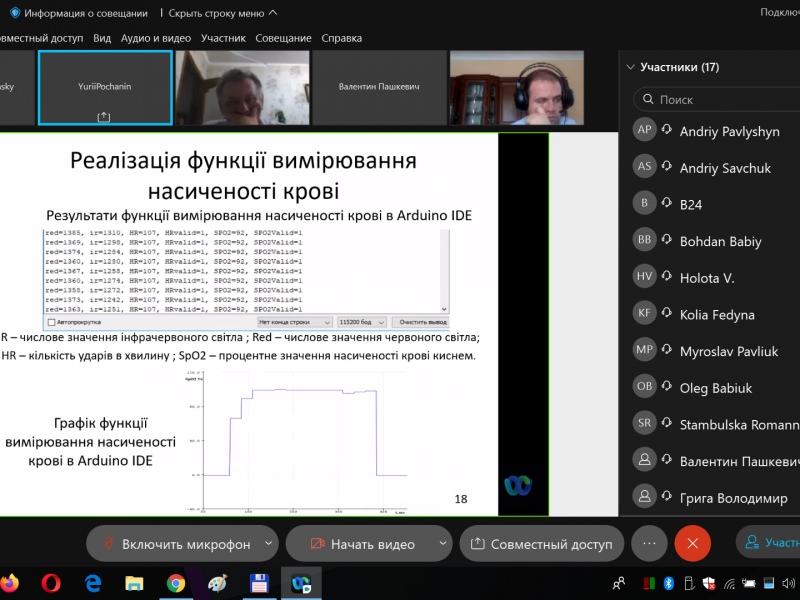Open Firefox from the taskbar
The image size is (800, 600).
point(10,582)
